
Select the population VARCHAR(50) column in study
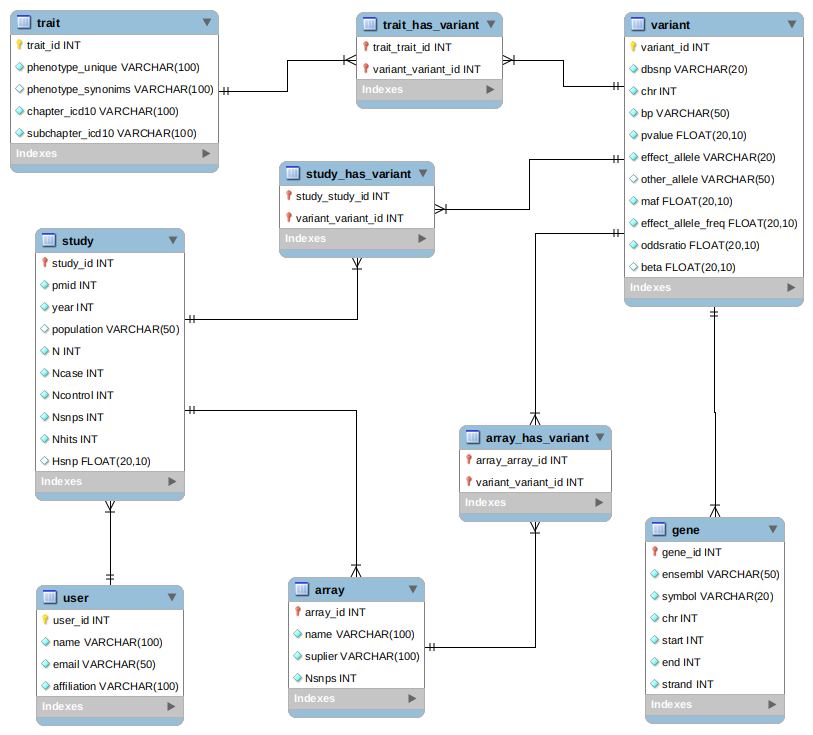point(115,329)
